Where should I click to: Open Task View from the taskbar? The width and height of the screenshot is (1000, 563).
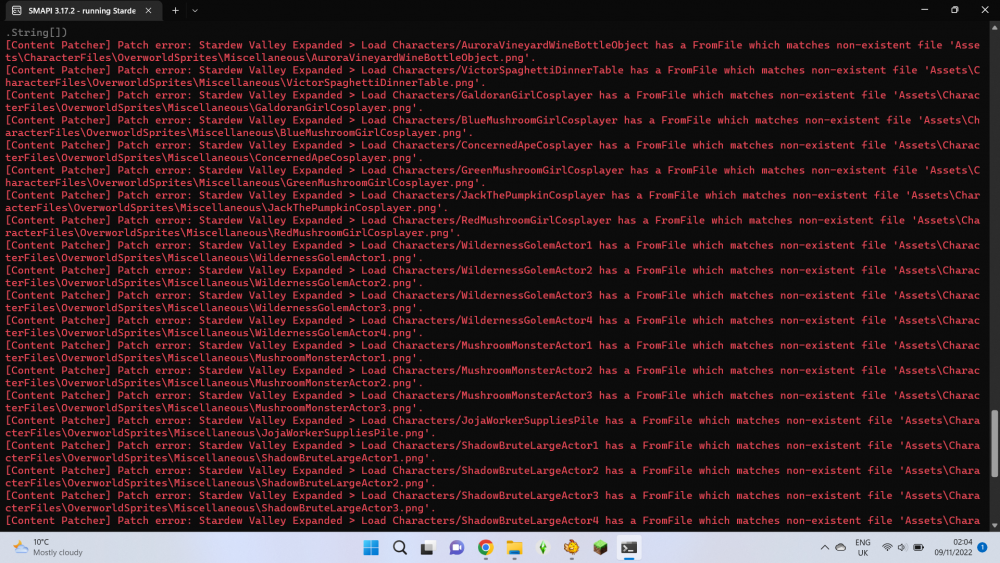tap(428, 547)
